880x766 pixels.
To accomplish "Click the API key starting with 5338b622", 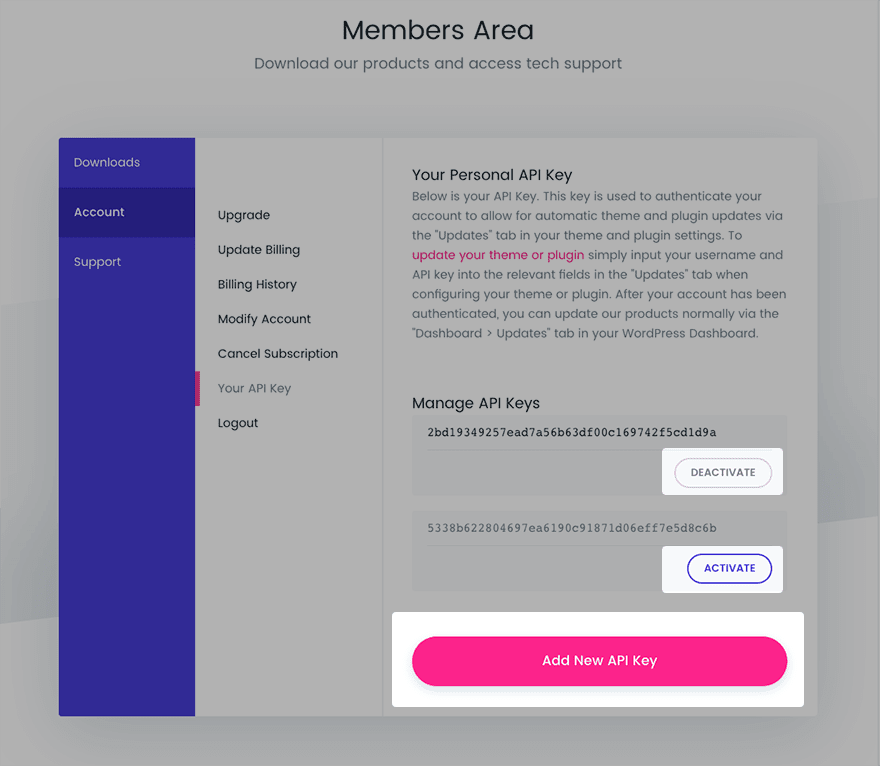I will coord(571,528).
